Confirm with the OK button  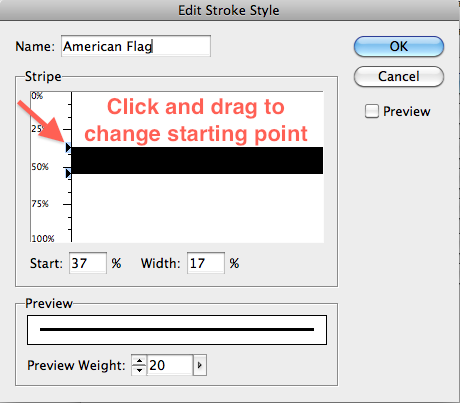coord(399,46)
